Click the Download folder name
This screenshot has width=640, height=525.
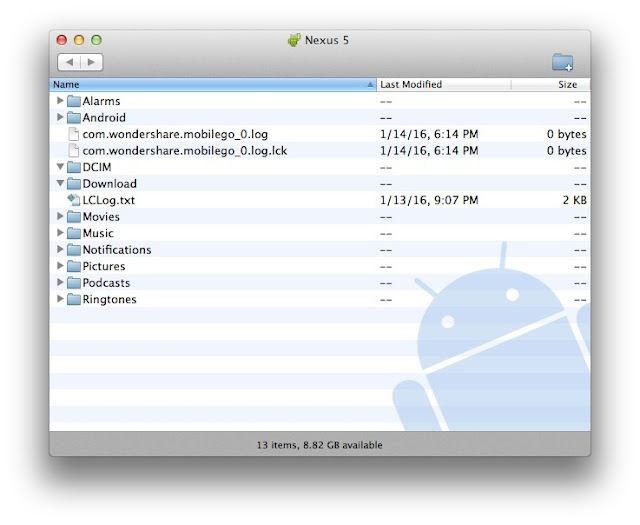[x=109, y=184]
